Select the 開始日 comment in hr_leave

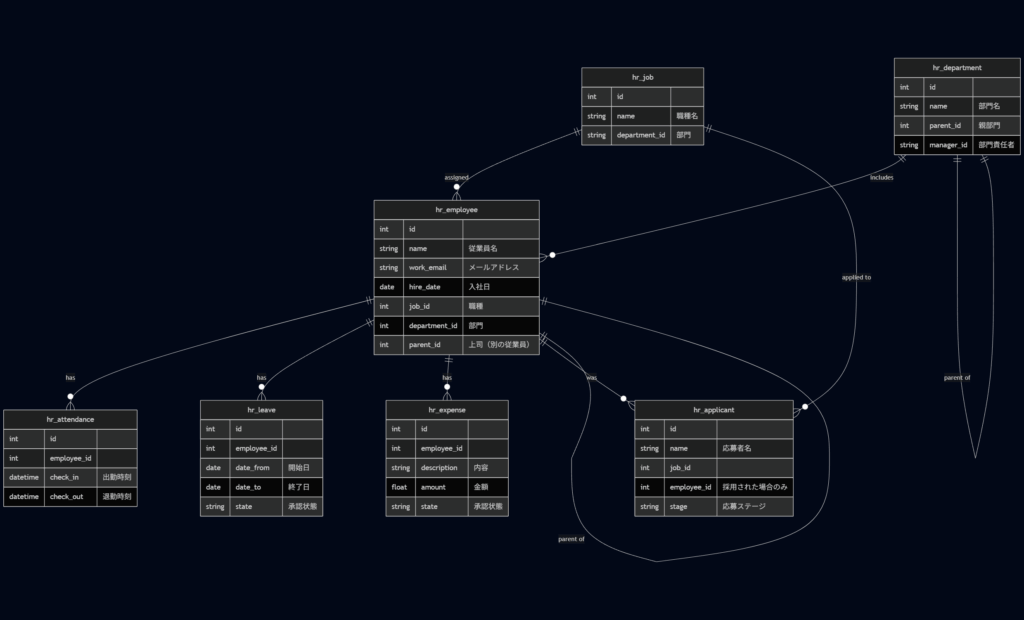click(302, 468)
